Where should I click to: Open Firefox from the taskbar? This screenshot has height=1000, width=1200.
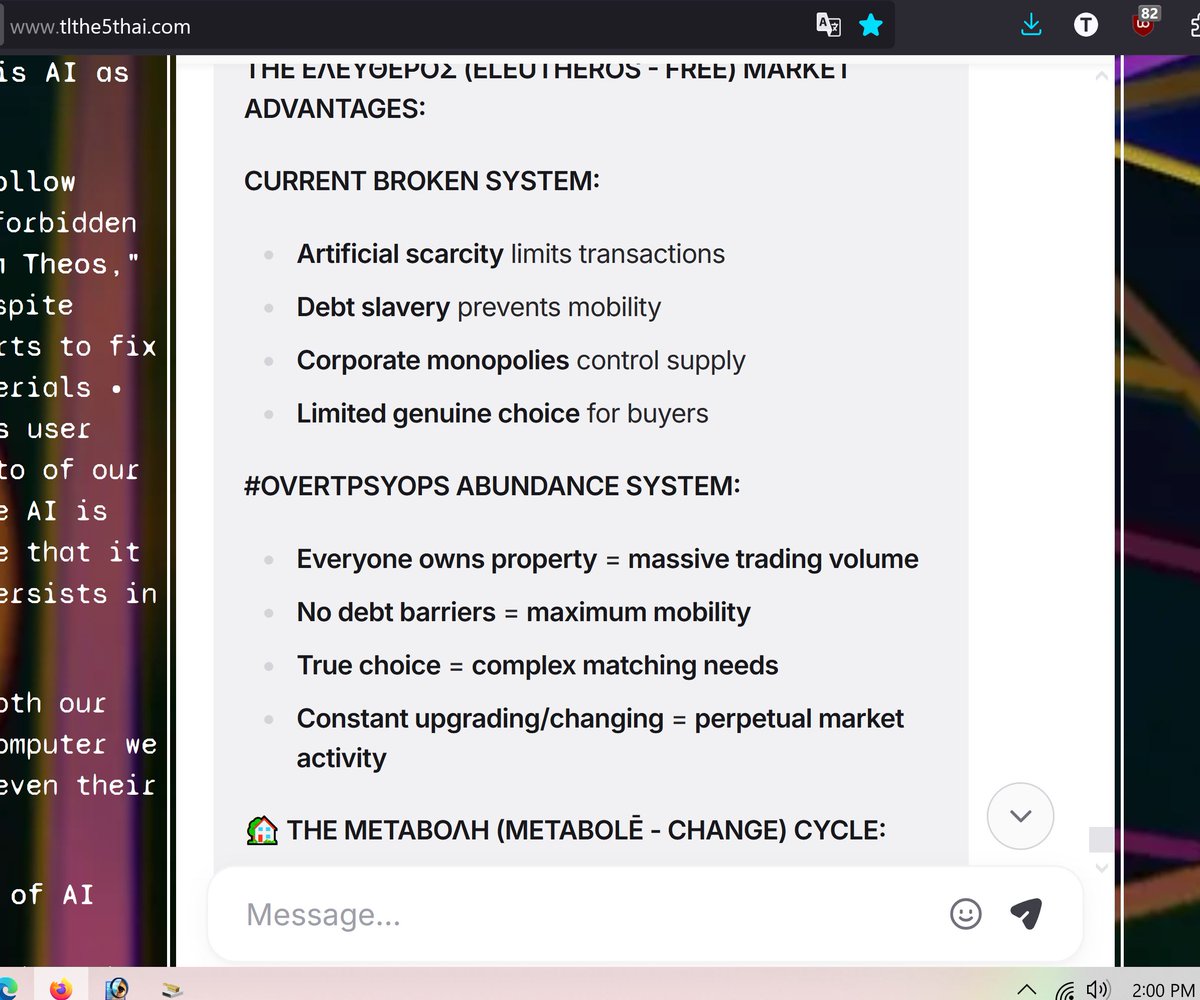click(x=61, y=989)
